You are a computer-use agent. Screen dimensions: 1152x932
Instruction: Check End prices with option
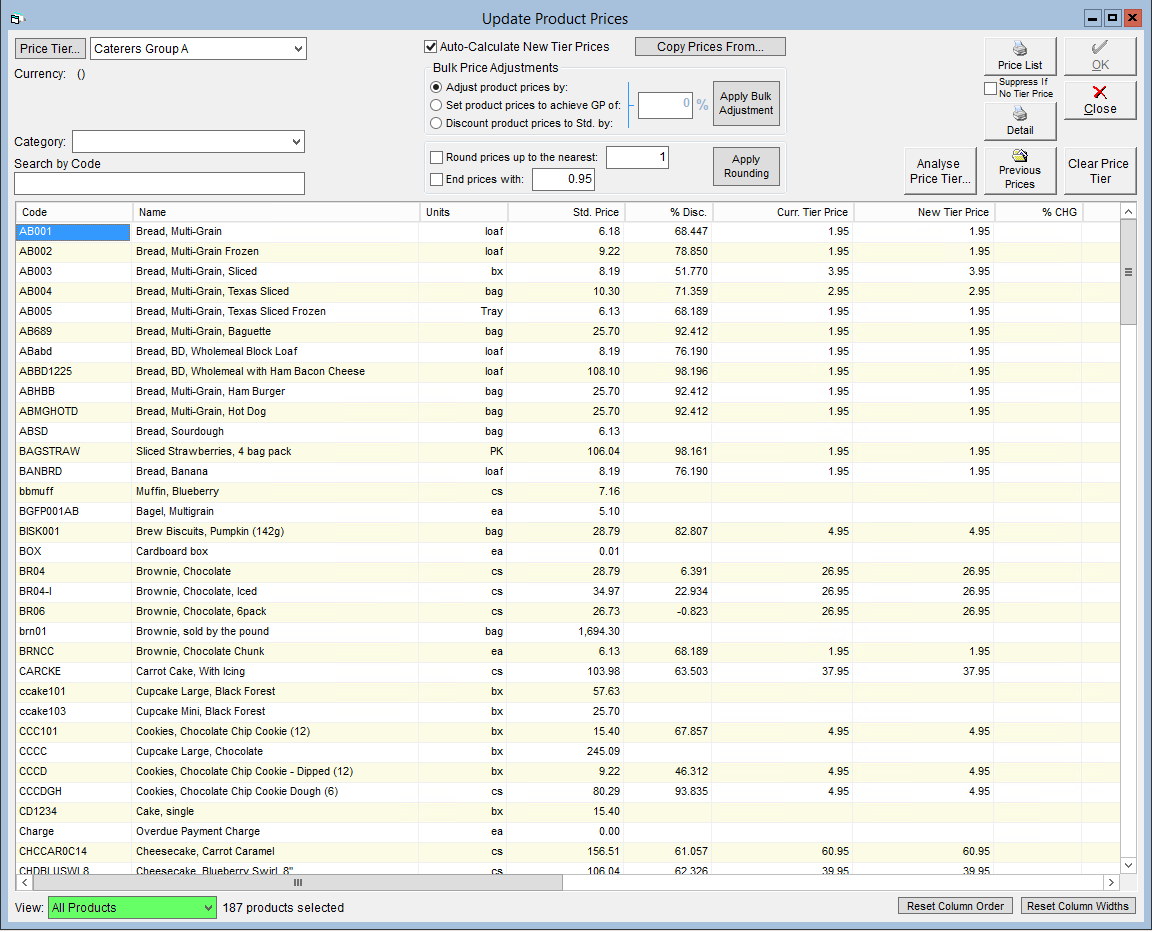coord(436,179)
